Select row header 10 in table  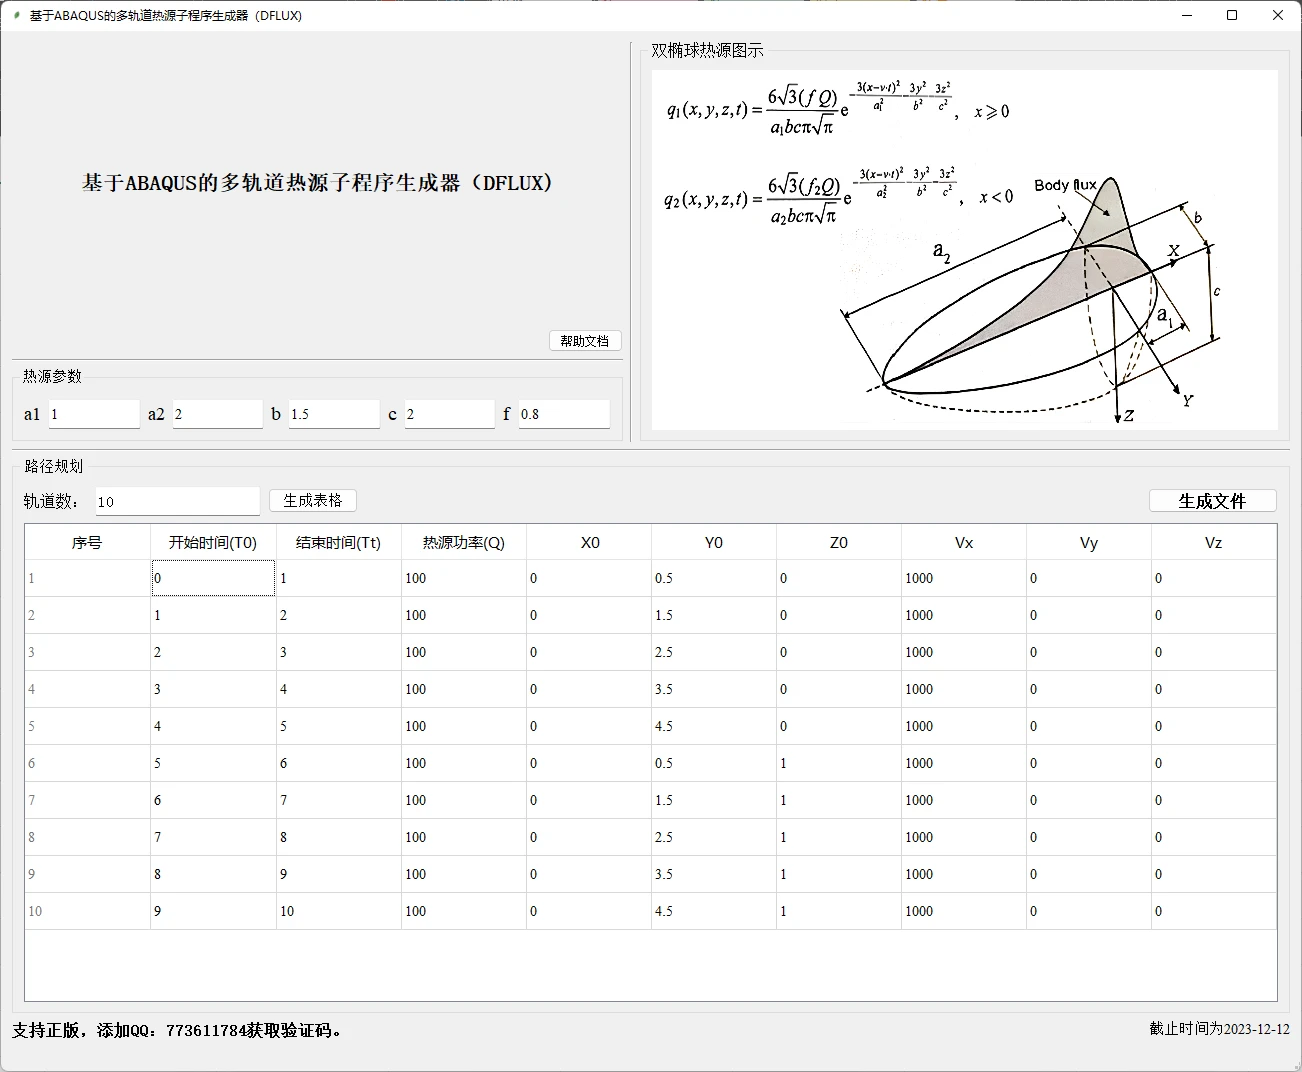pos(87,911)
